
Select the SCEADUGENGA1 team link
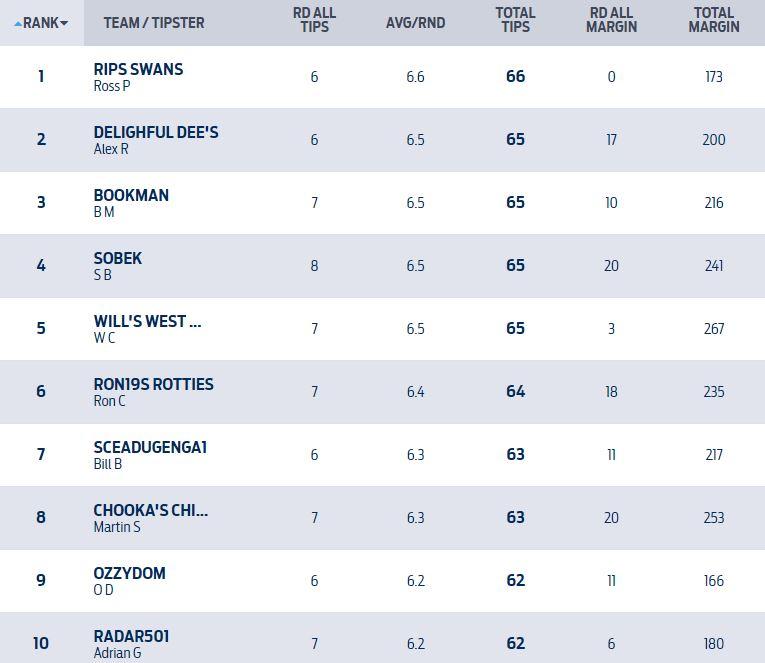[150, 447]
